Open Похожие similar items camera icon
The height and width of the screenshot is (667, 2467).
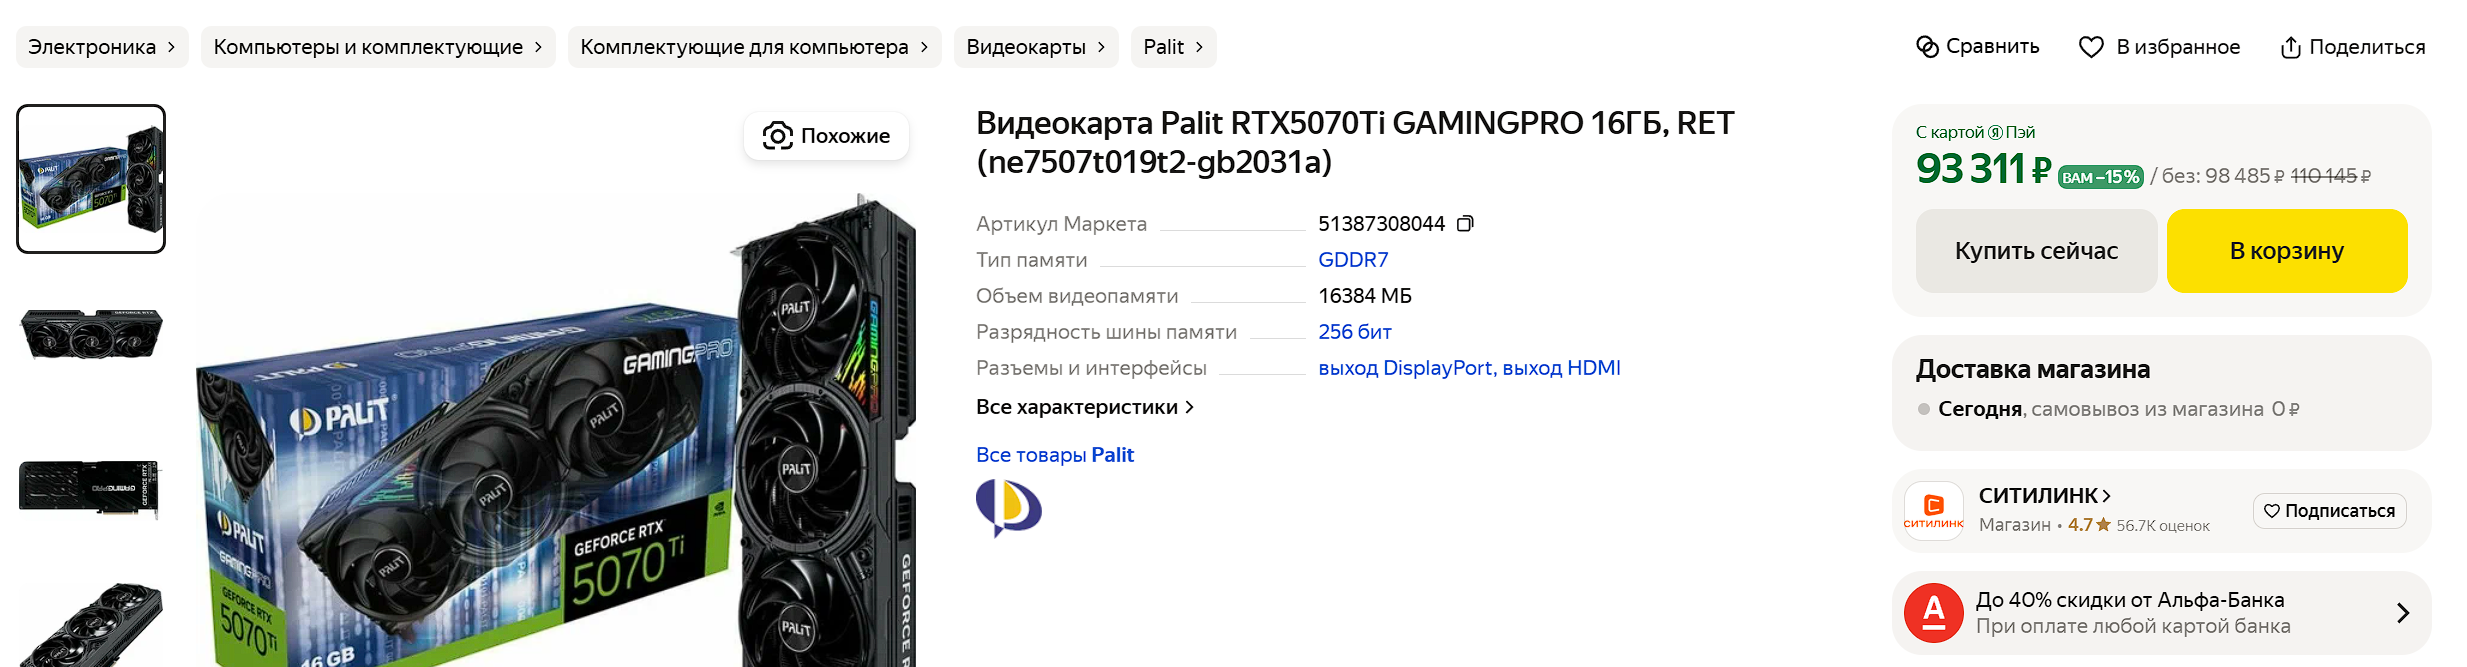point(777,136)
